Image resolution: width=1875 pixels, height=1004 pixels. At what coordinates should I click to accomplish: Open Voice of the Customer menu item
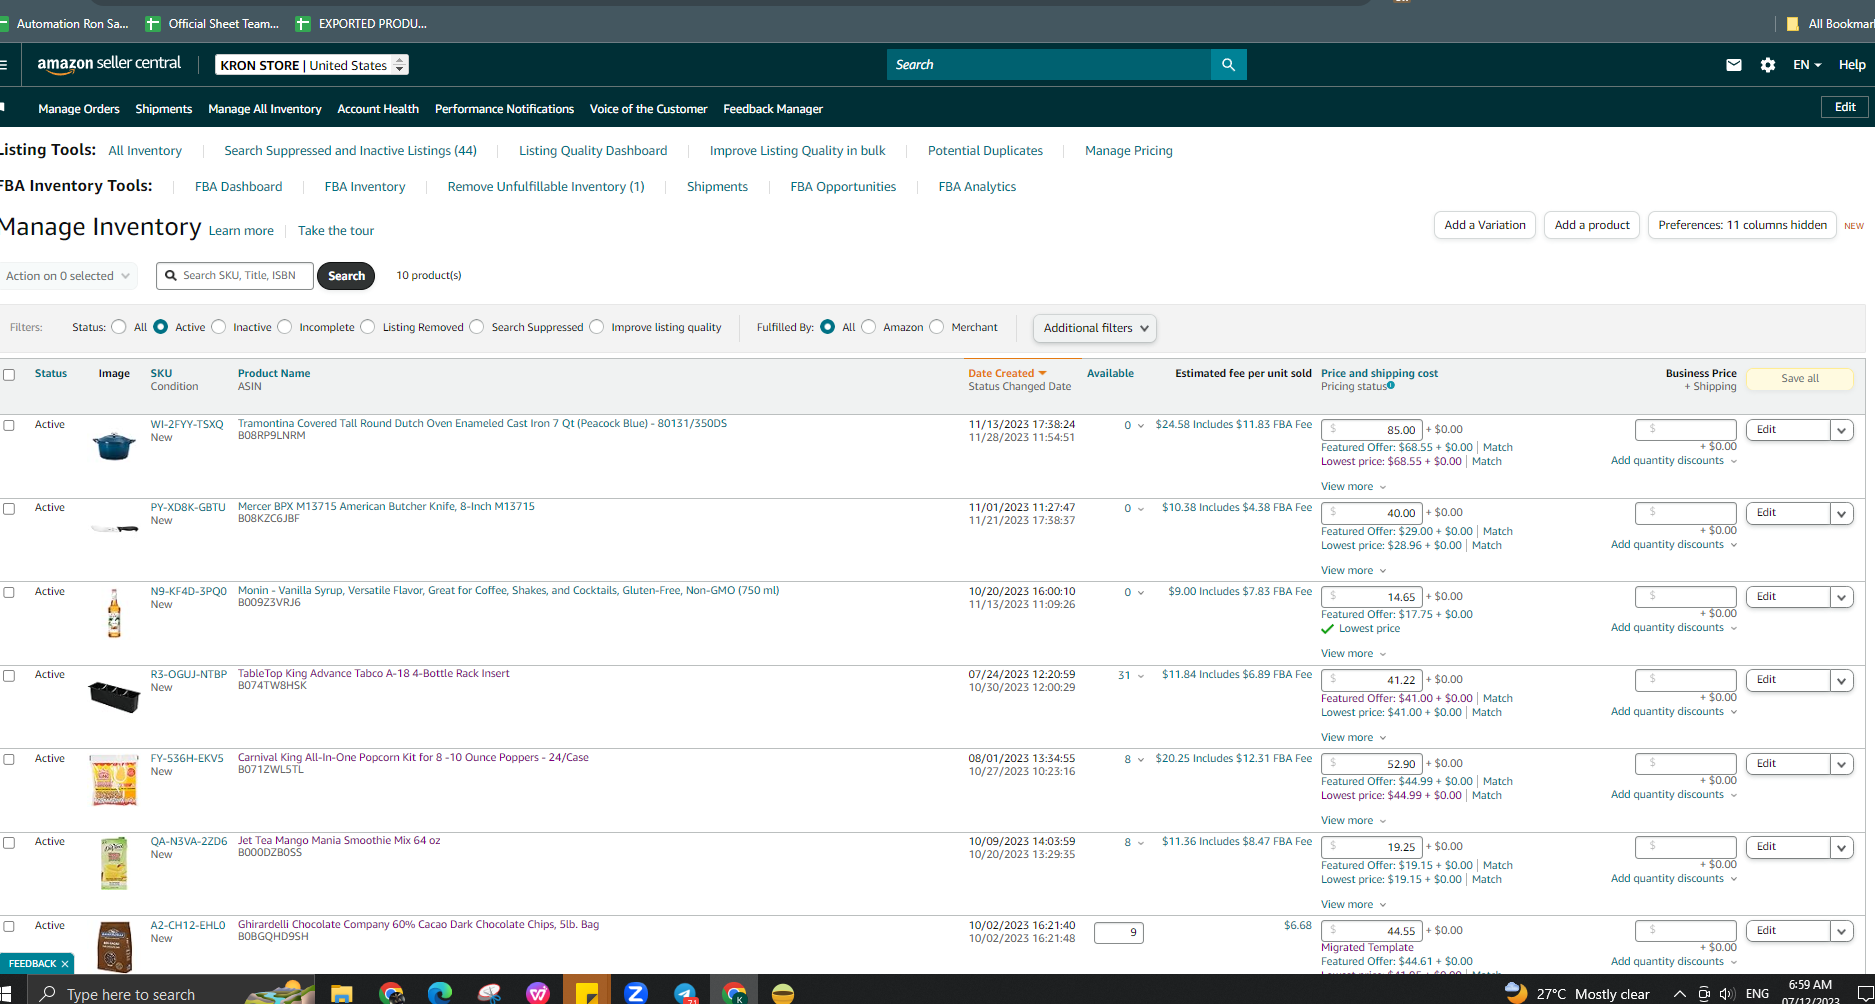[x=648, y=109]
